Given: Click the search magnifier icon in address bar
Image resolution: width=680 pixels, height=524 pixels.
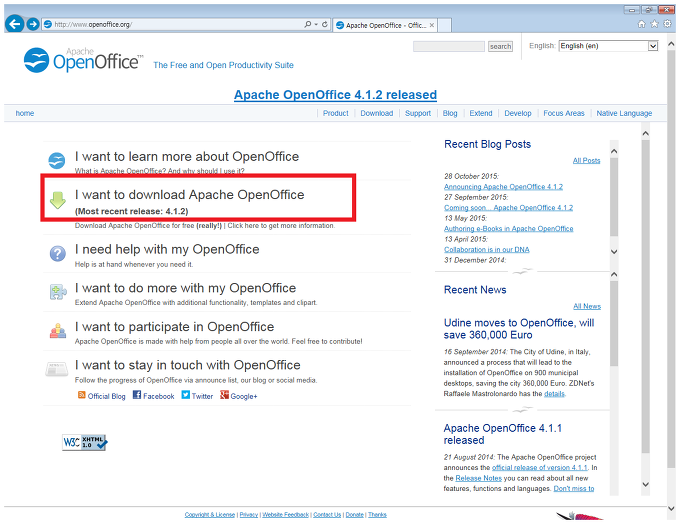Looking at the screenshot, I should 307,24.
